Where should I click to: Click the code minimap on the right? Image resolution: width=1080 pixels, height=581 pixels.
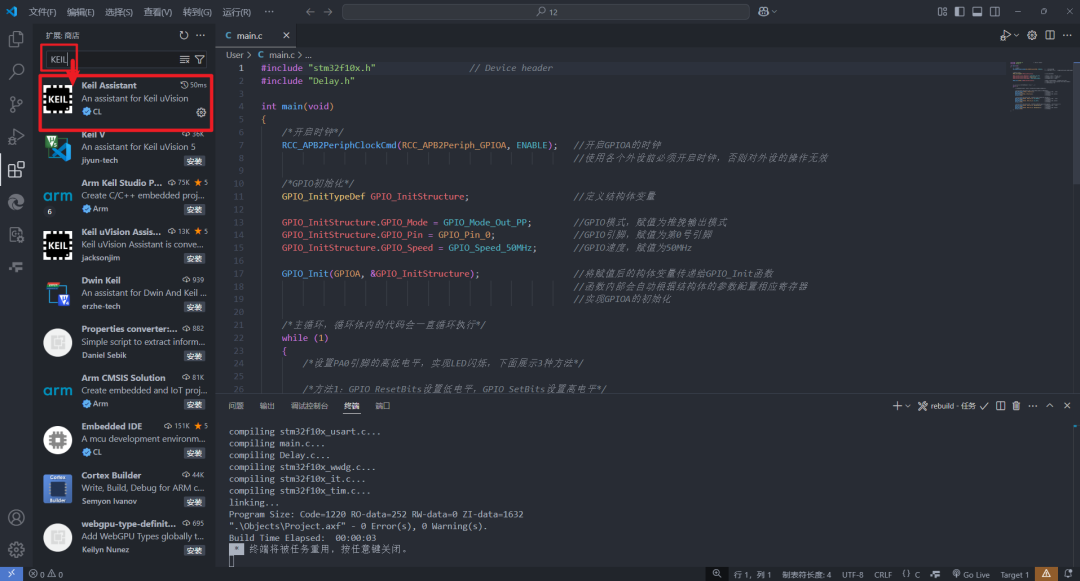[1040, 87]
